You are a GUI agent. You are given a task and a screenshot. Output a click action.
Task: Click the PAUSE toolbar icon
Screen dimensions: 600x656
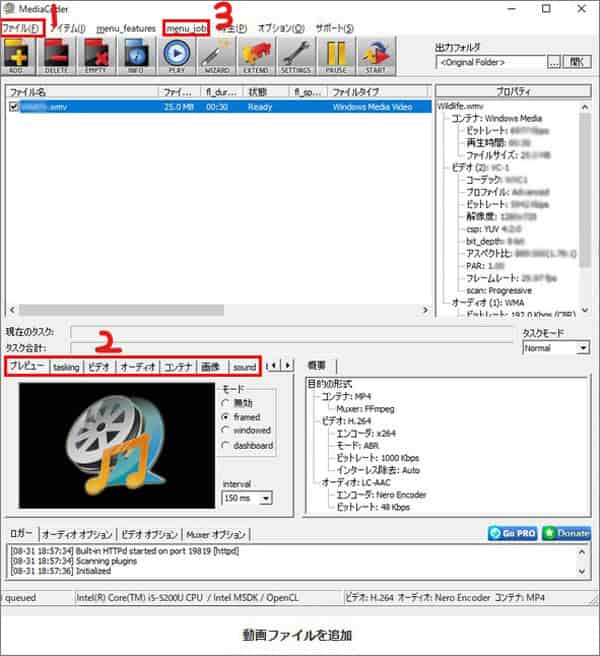coord(336,56)
